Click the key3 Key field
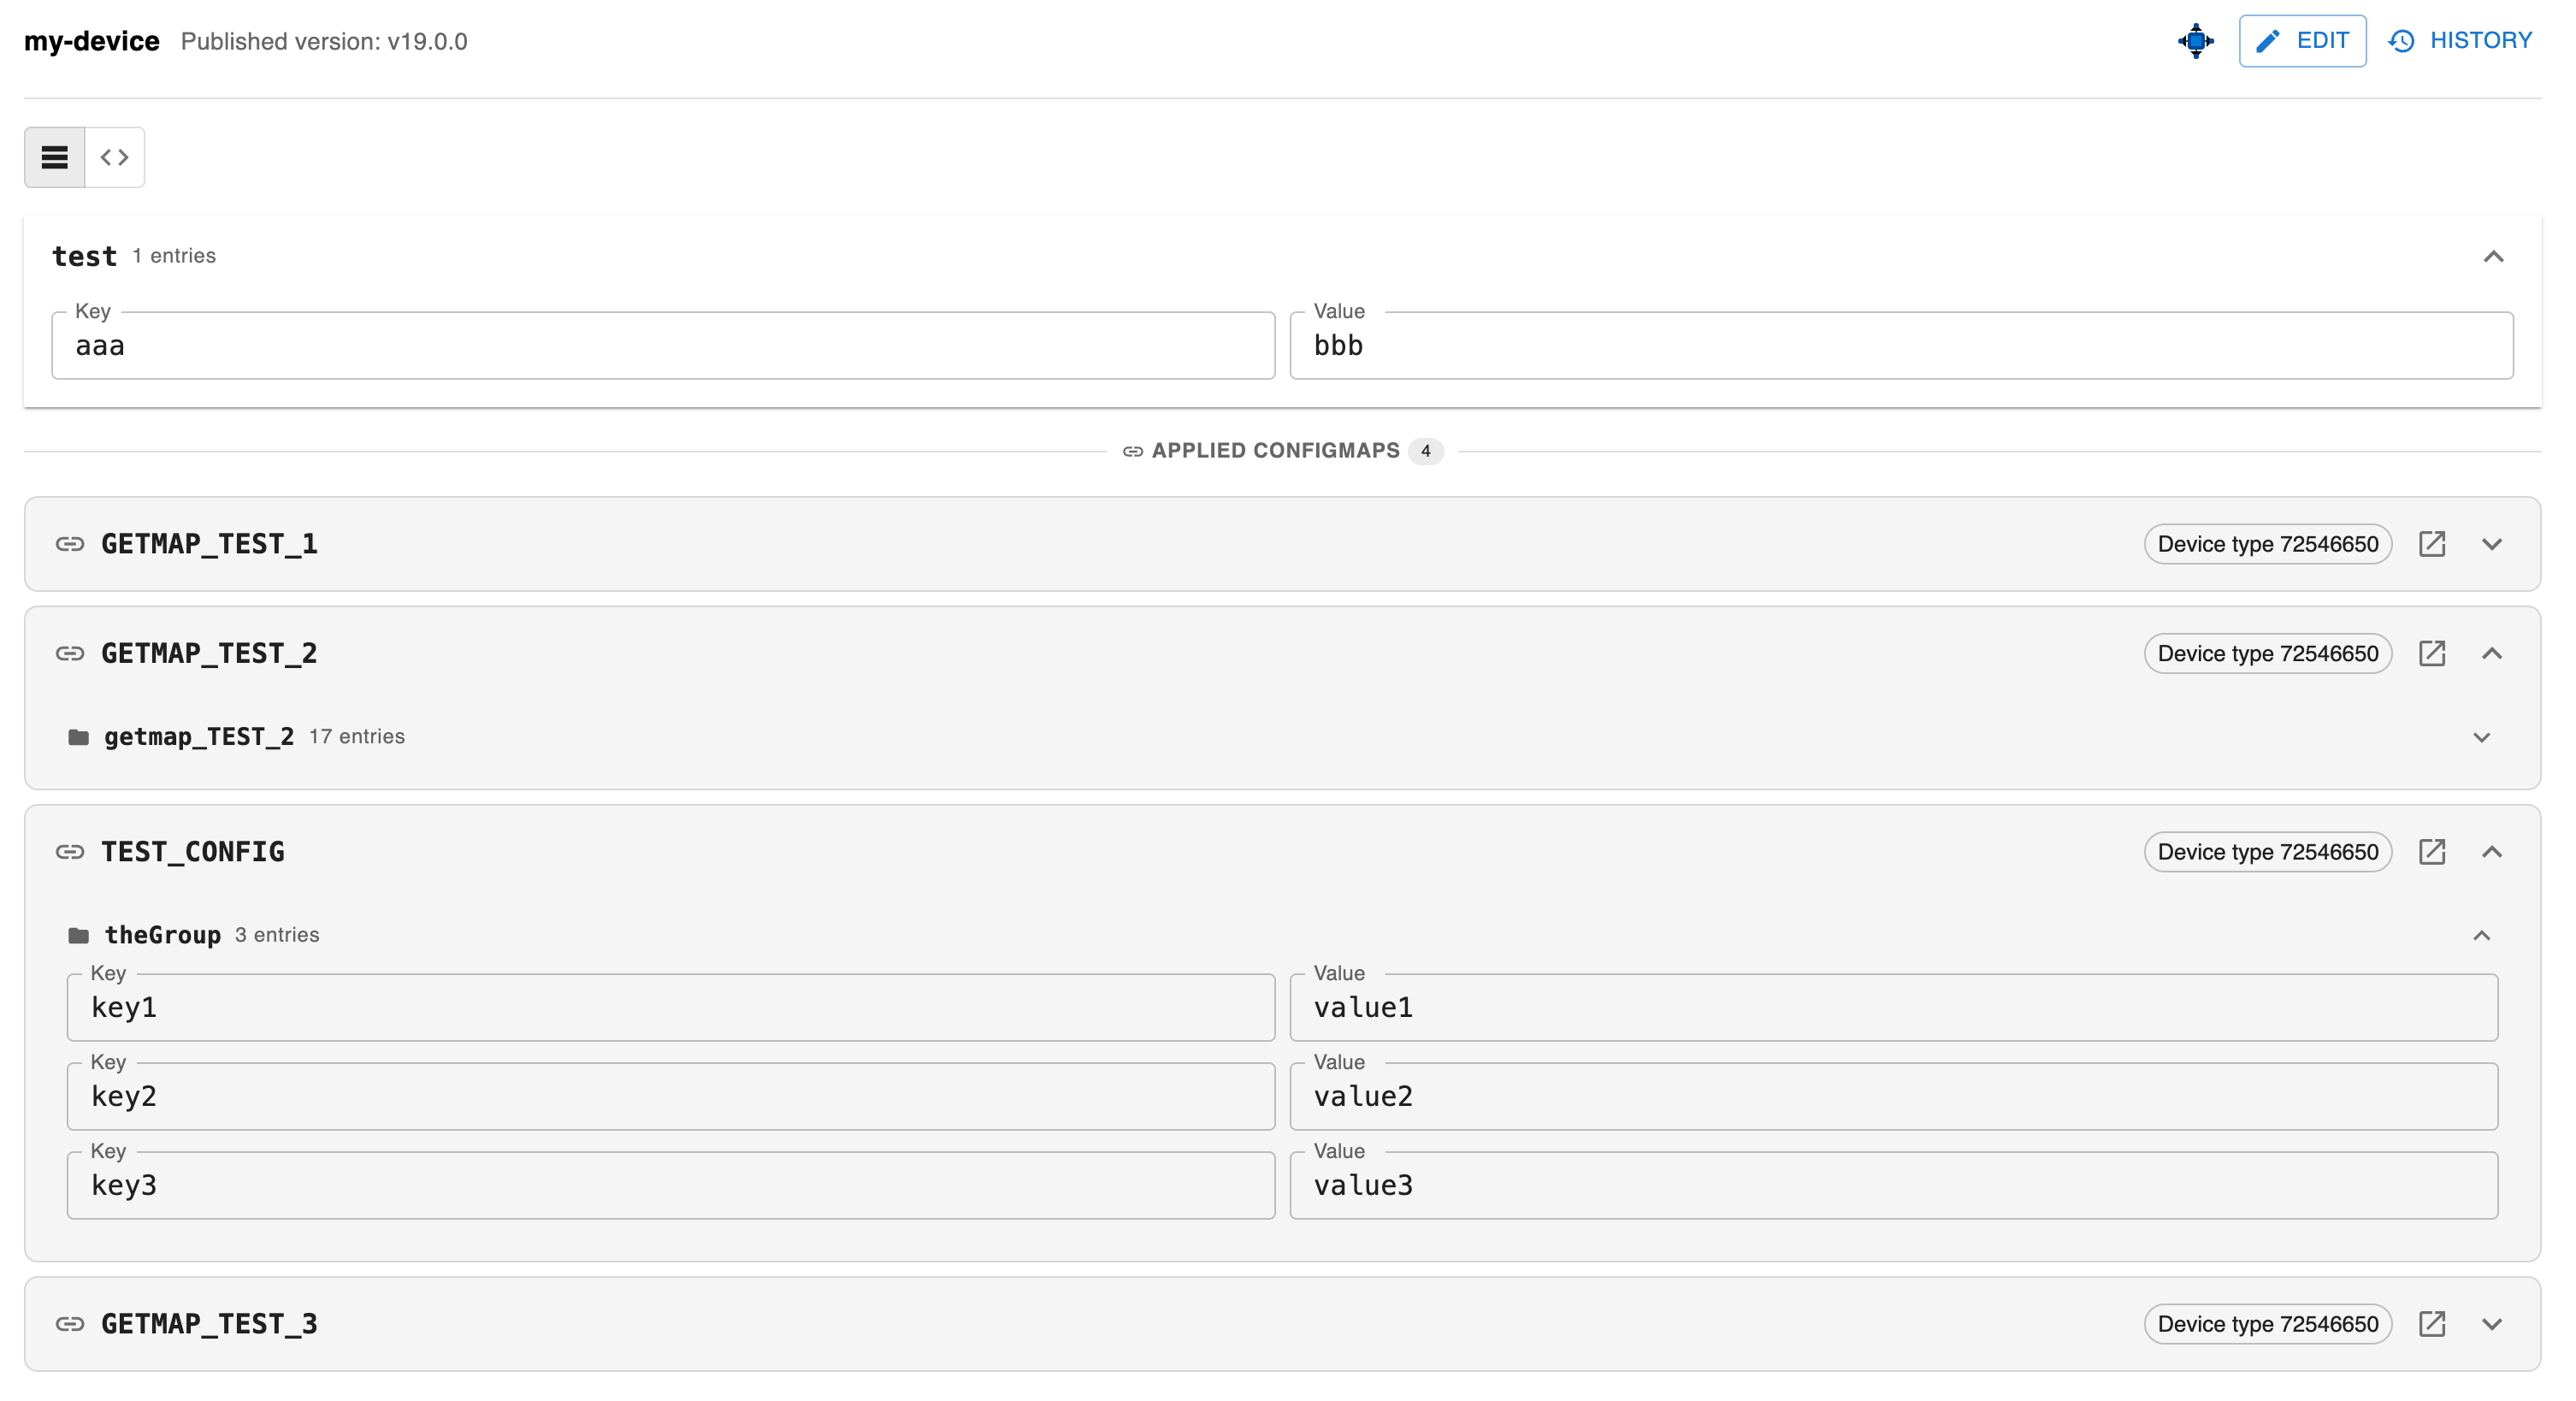 [671, 1185]
